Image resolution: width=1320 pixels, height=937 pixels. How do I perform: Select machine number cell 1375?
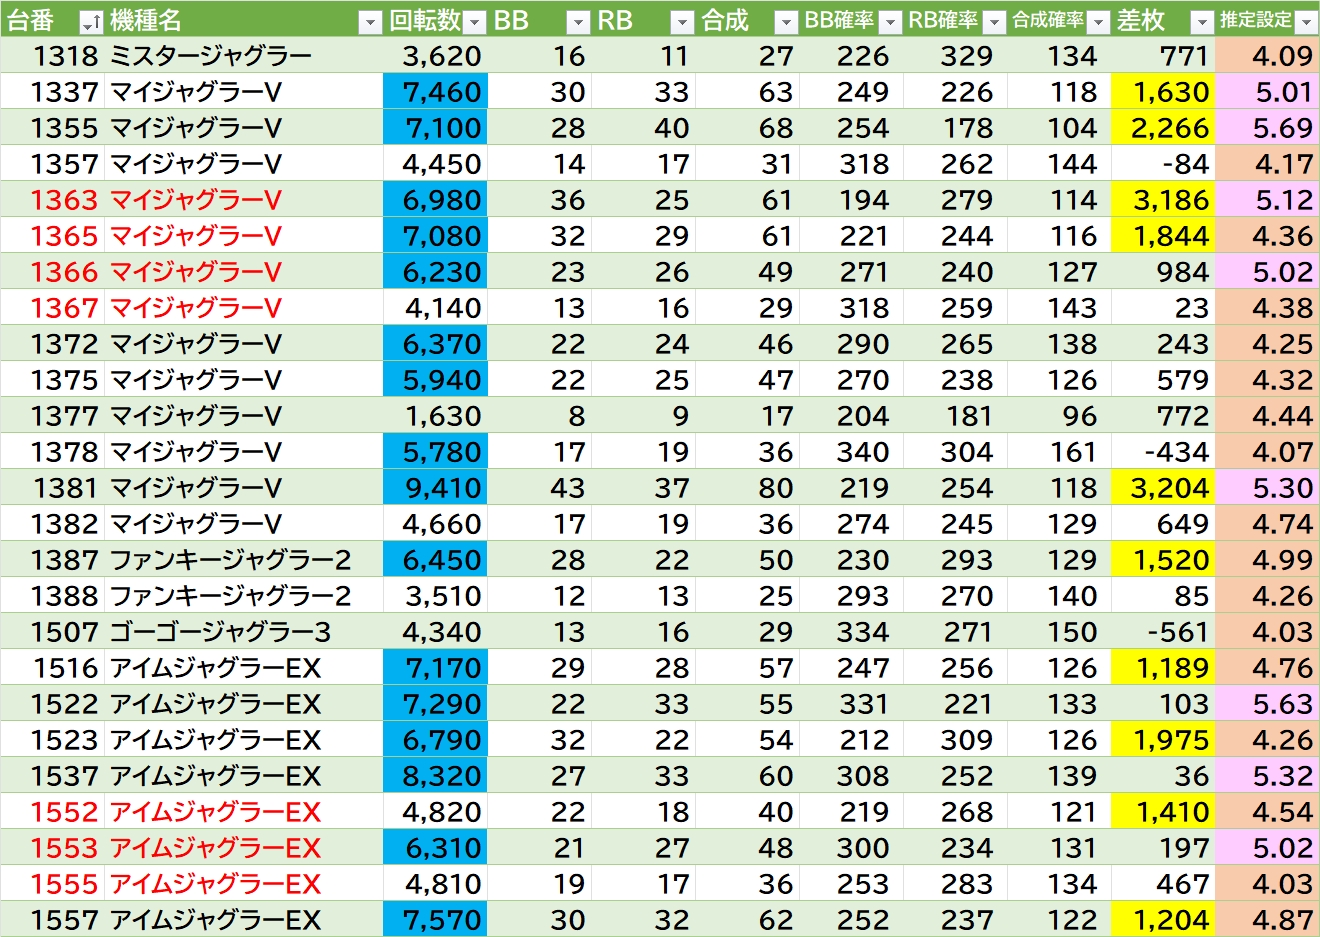pyautogui.click(x=52, y=380)
